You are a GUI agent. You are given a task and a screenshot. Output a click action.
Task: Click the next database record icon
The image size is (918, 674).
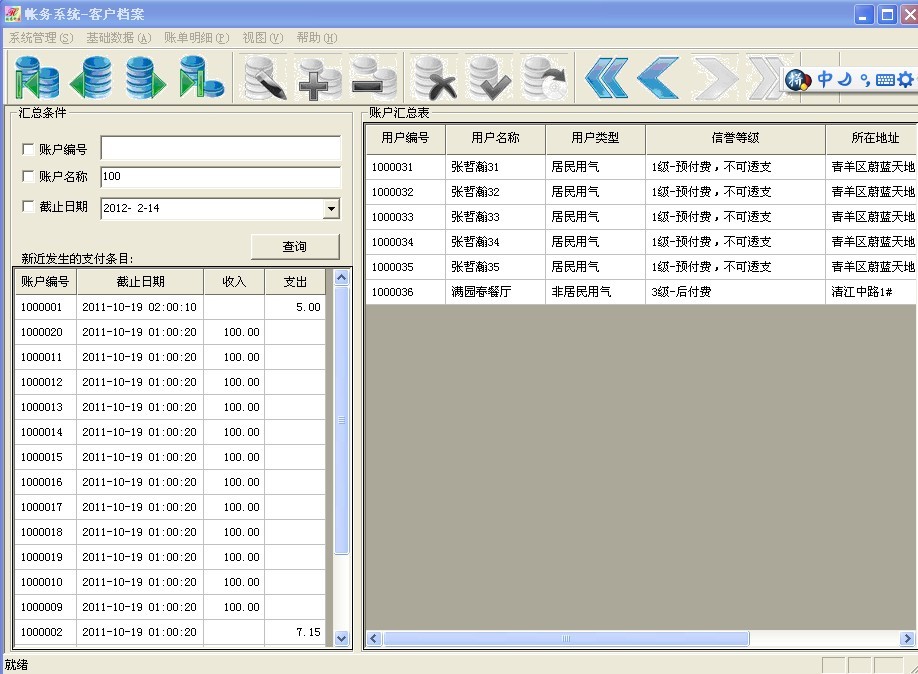[146, 77]
